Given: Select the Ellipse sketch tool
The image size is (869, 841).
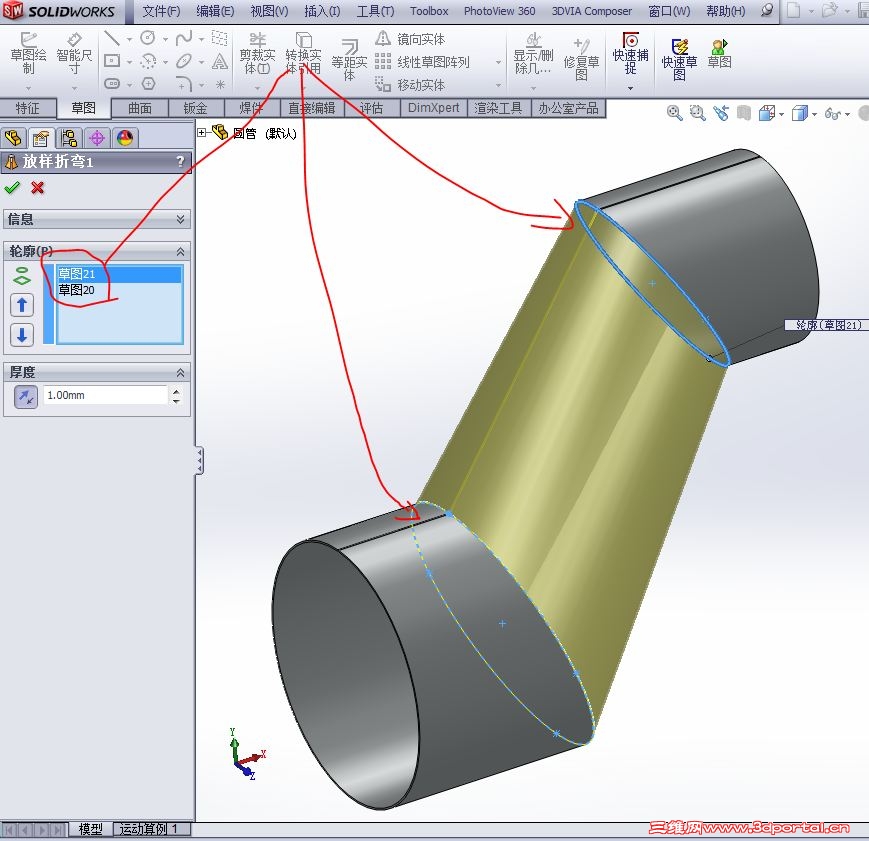Looking at the screenshot, I should tap(183, 60).
